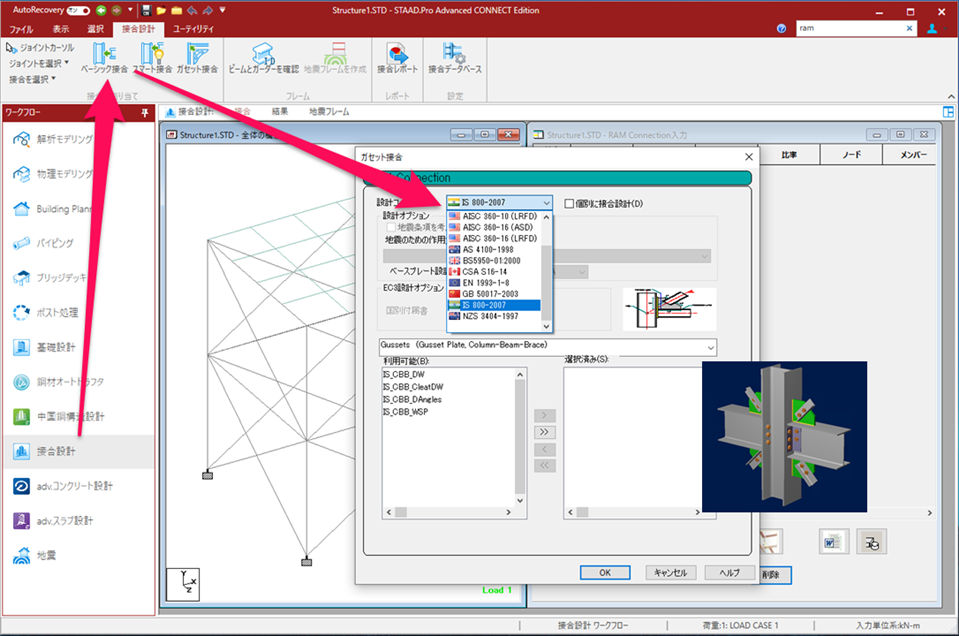Pin the ワークフロー panel with the pin icon
Screen dimensions: 959x636
(x=145, y=113)
